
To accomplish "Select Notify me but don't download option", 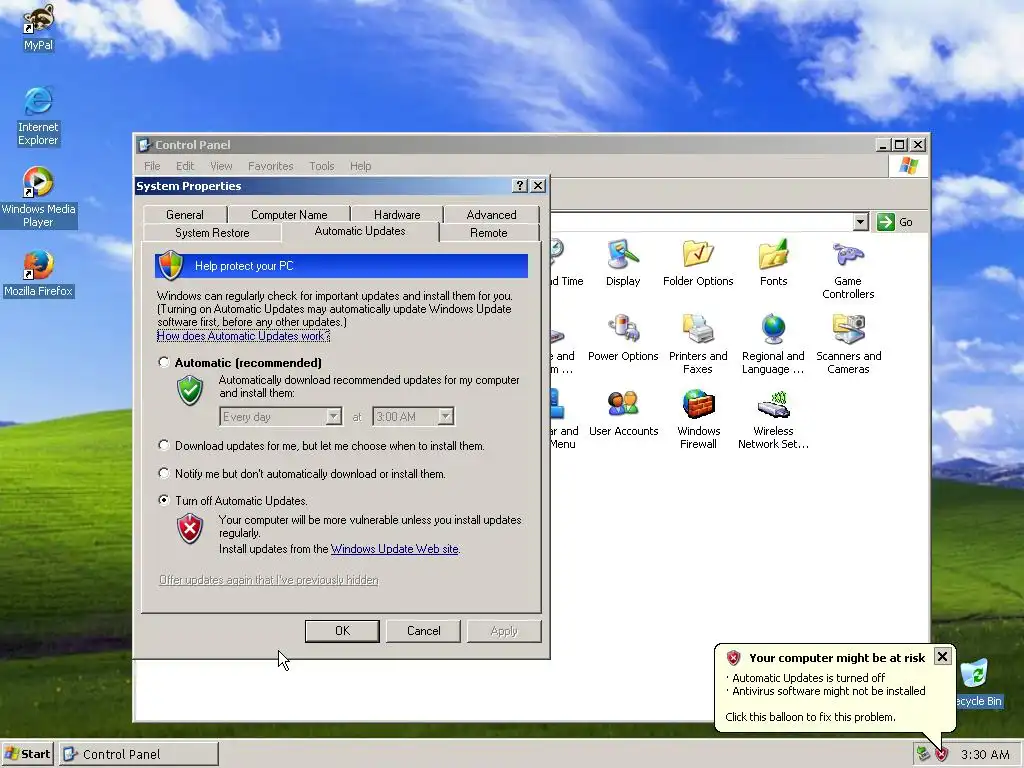I will pos(164,473).
